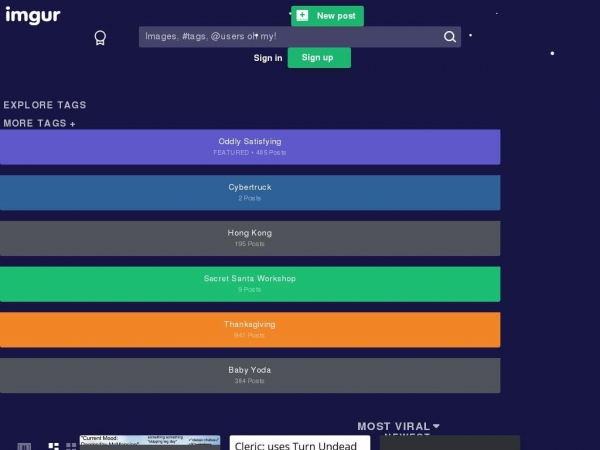Viewport: 600px width, 450px height.
Task: Open the Oddly Satisfying featured tag
Action: pos(250,147)
